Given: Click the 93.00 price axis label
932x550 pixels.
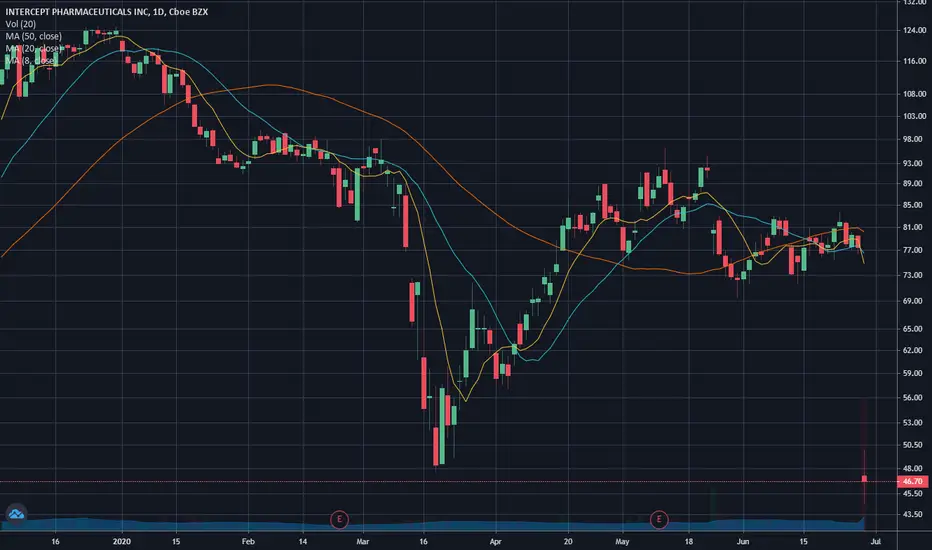Looking at the screenshot, I should (x=912, y=163).
